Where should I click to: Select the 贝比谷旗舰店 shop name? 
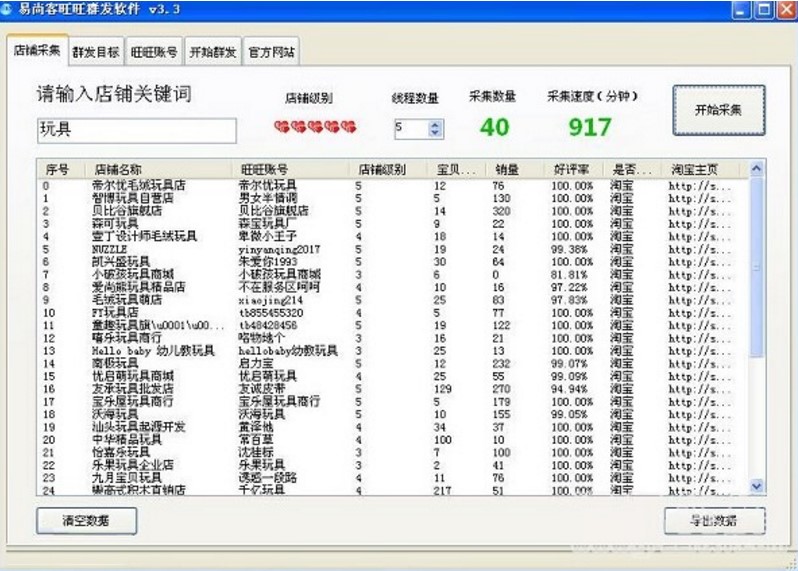[127, 211]
